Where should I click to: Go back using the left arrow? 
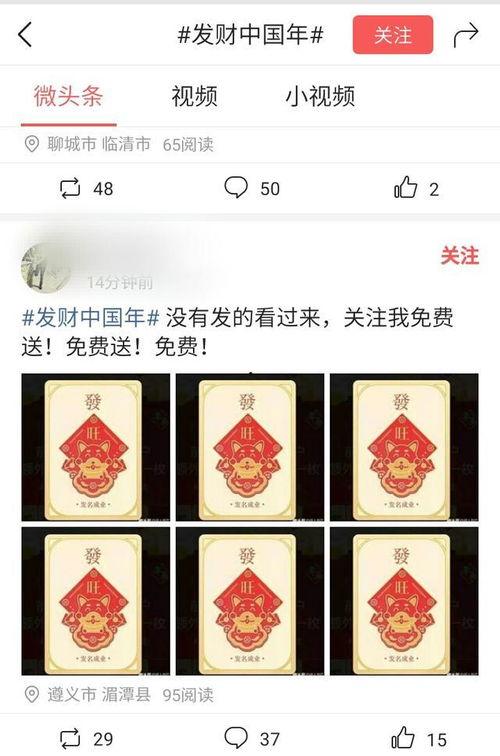[25, 35]
